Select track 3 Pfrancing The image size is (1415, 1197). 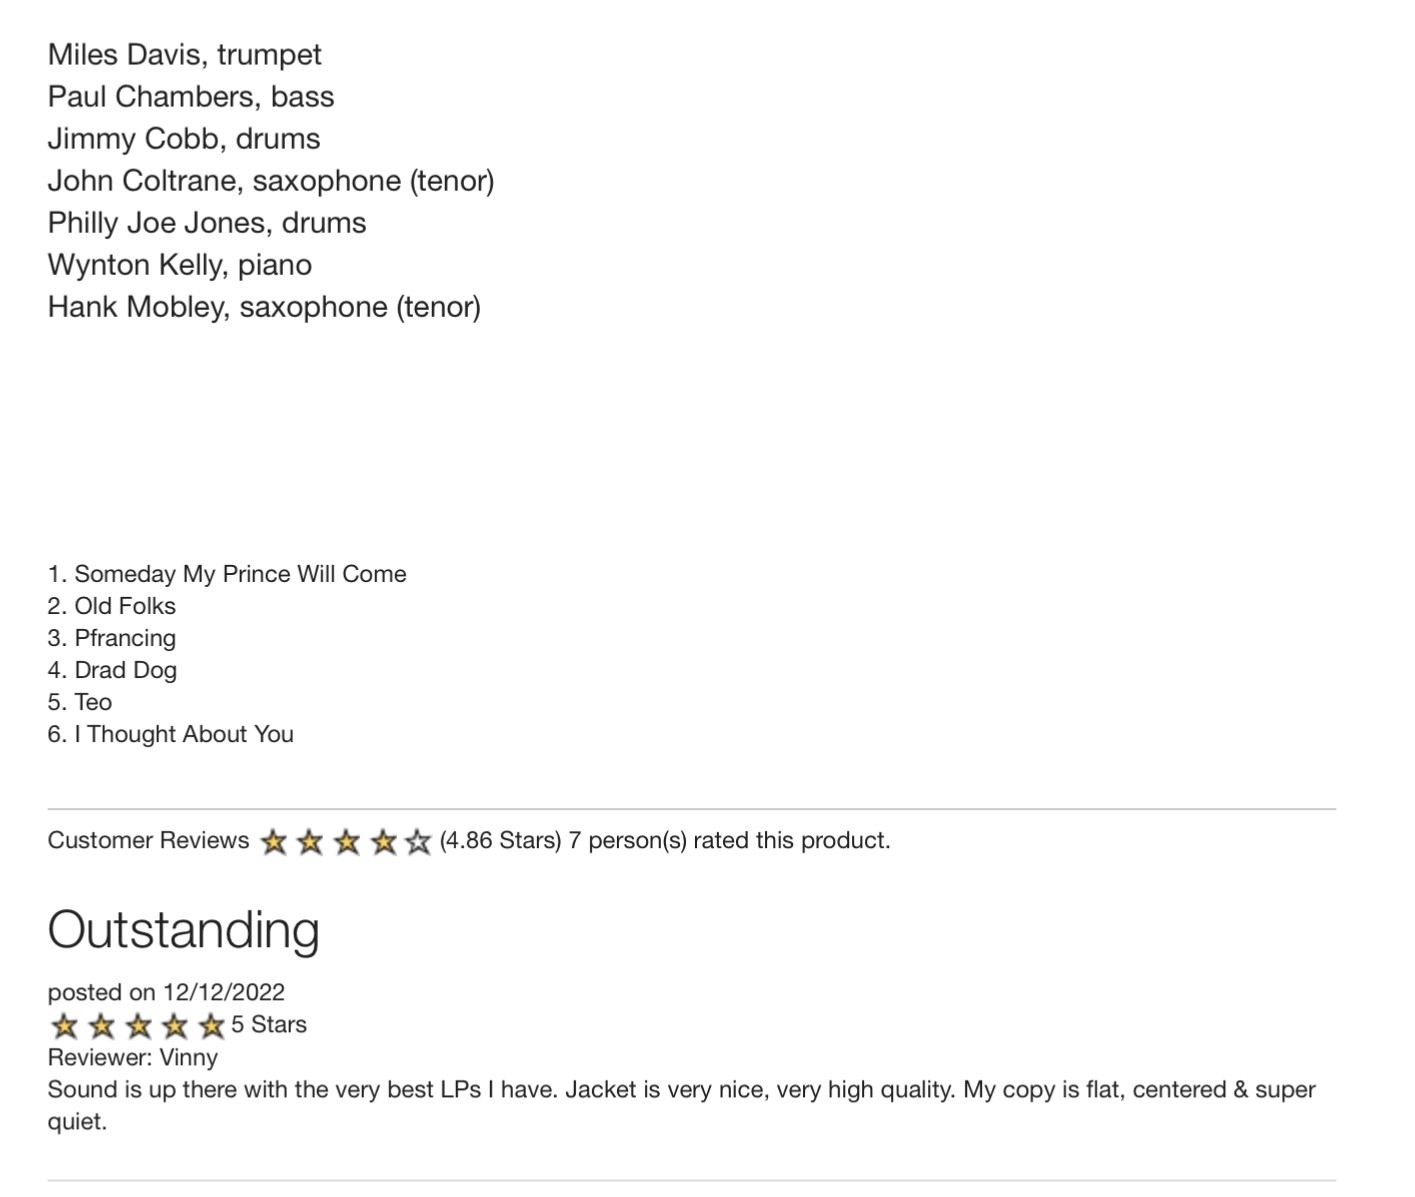[x=112, y=638]
